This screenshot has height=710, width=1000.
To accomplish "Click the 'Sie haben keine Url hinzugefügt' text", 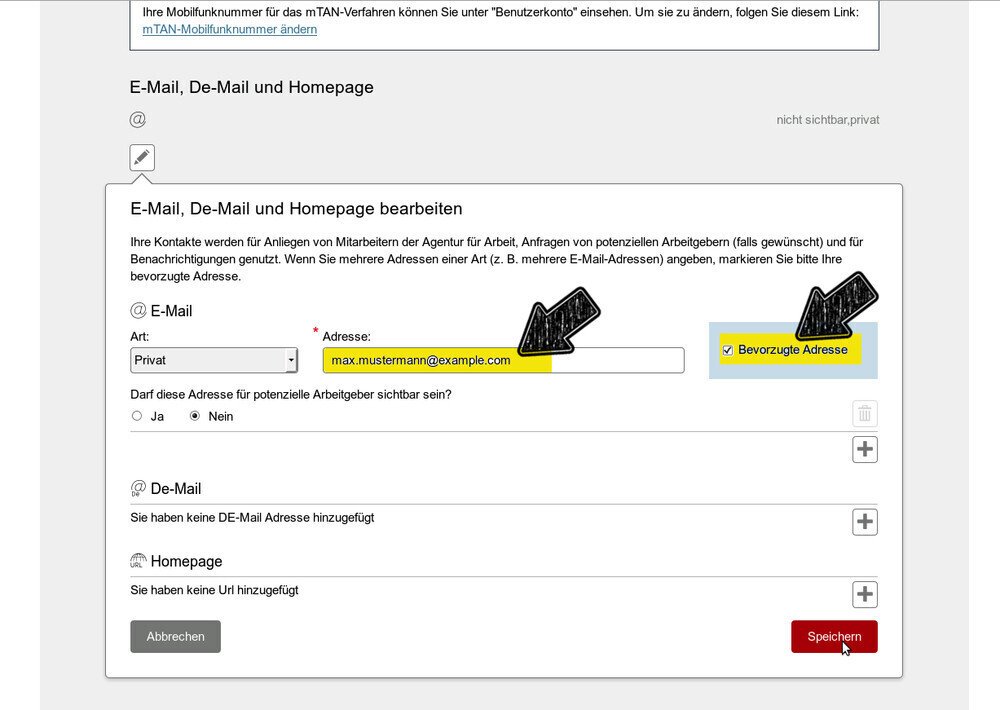I will [x=214, y=590].
